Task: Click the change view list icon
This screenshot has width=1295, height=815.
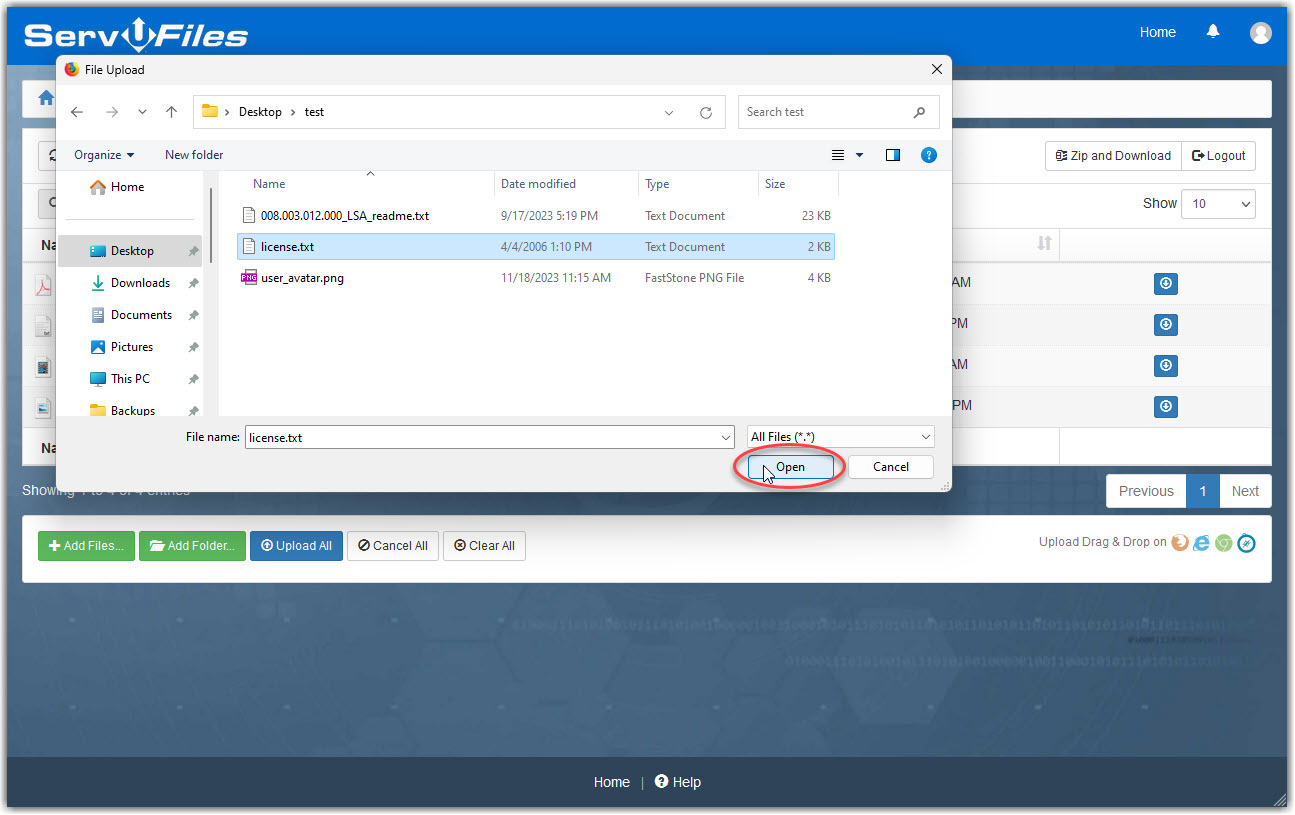Action: coord(838,155)
